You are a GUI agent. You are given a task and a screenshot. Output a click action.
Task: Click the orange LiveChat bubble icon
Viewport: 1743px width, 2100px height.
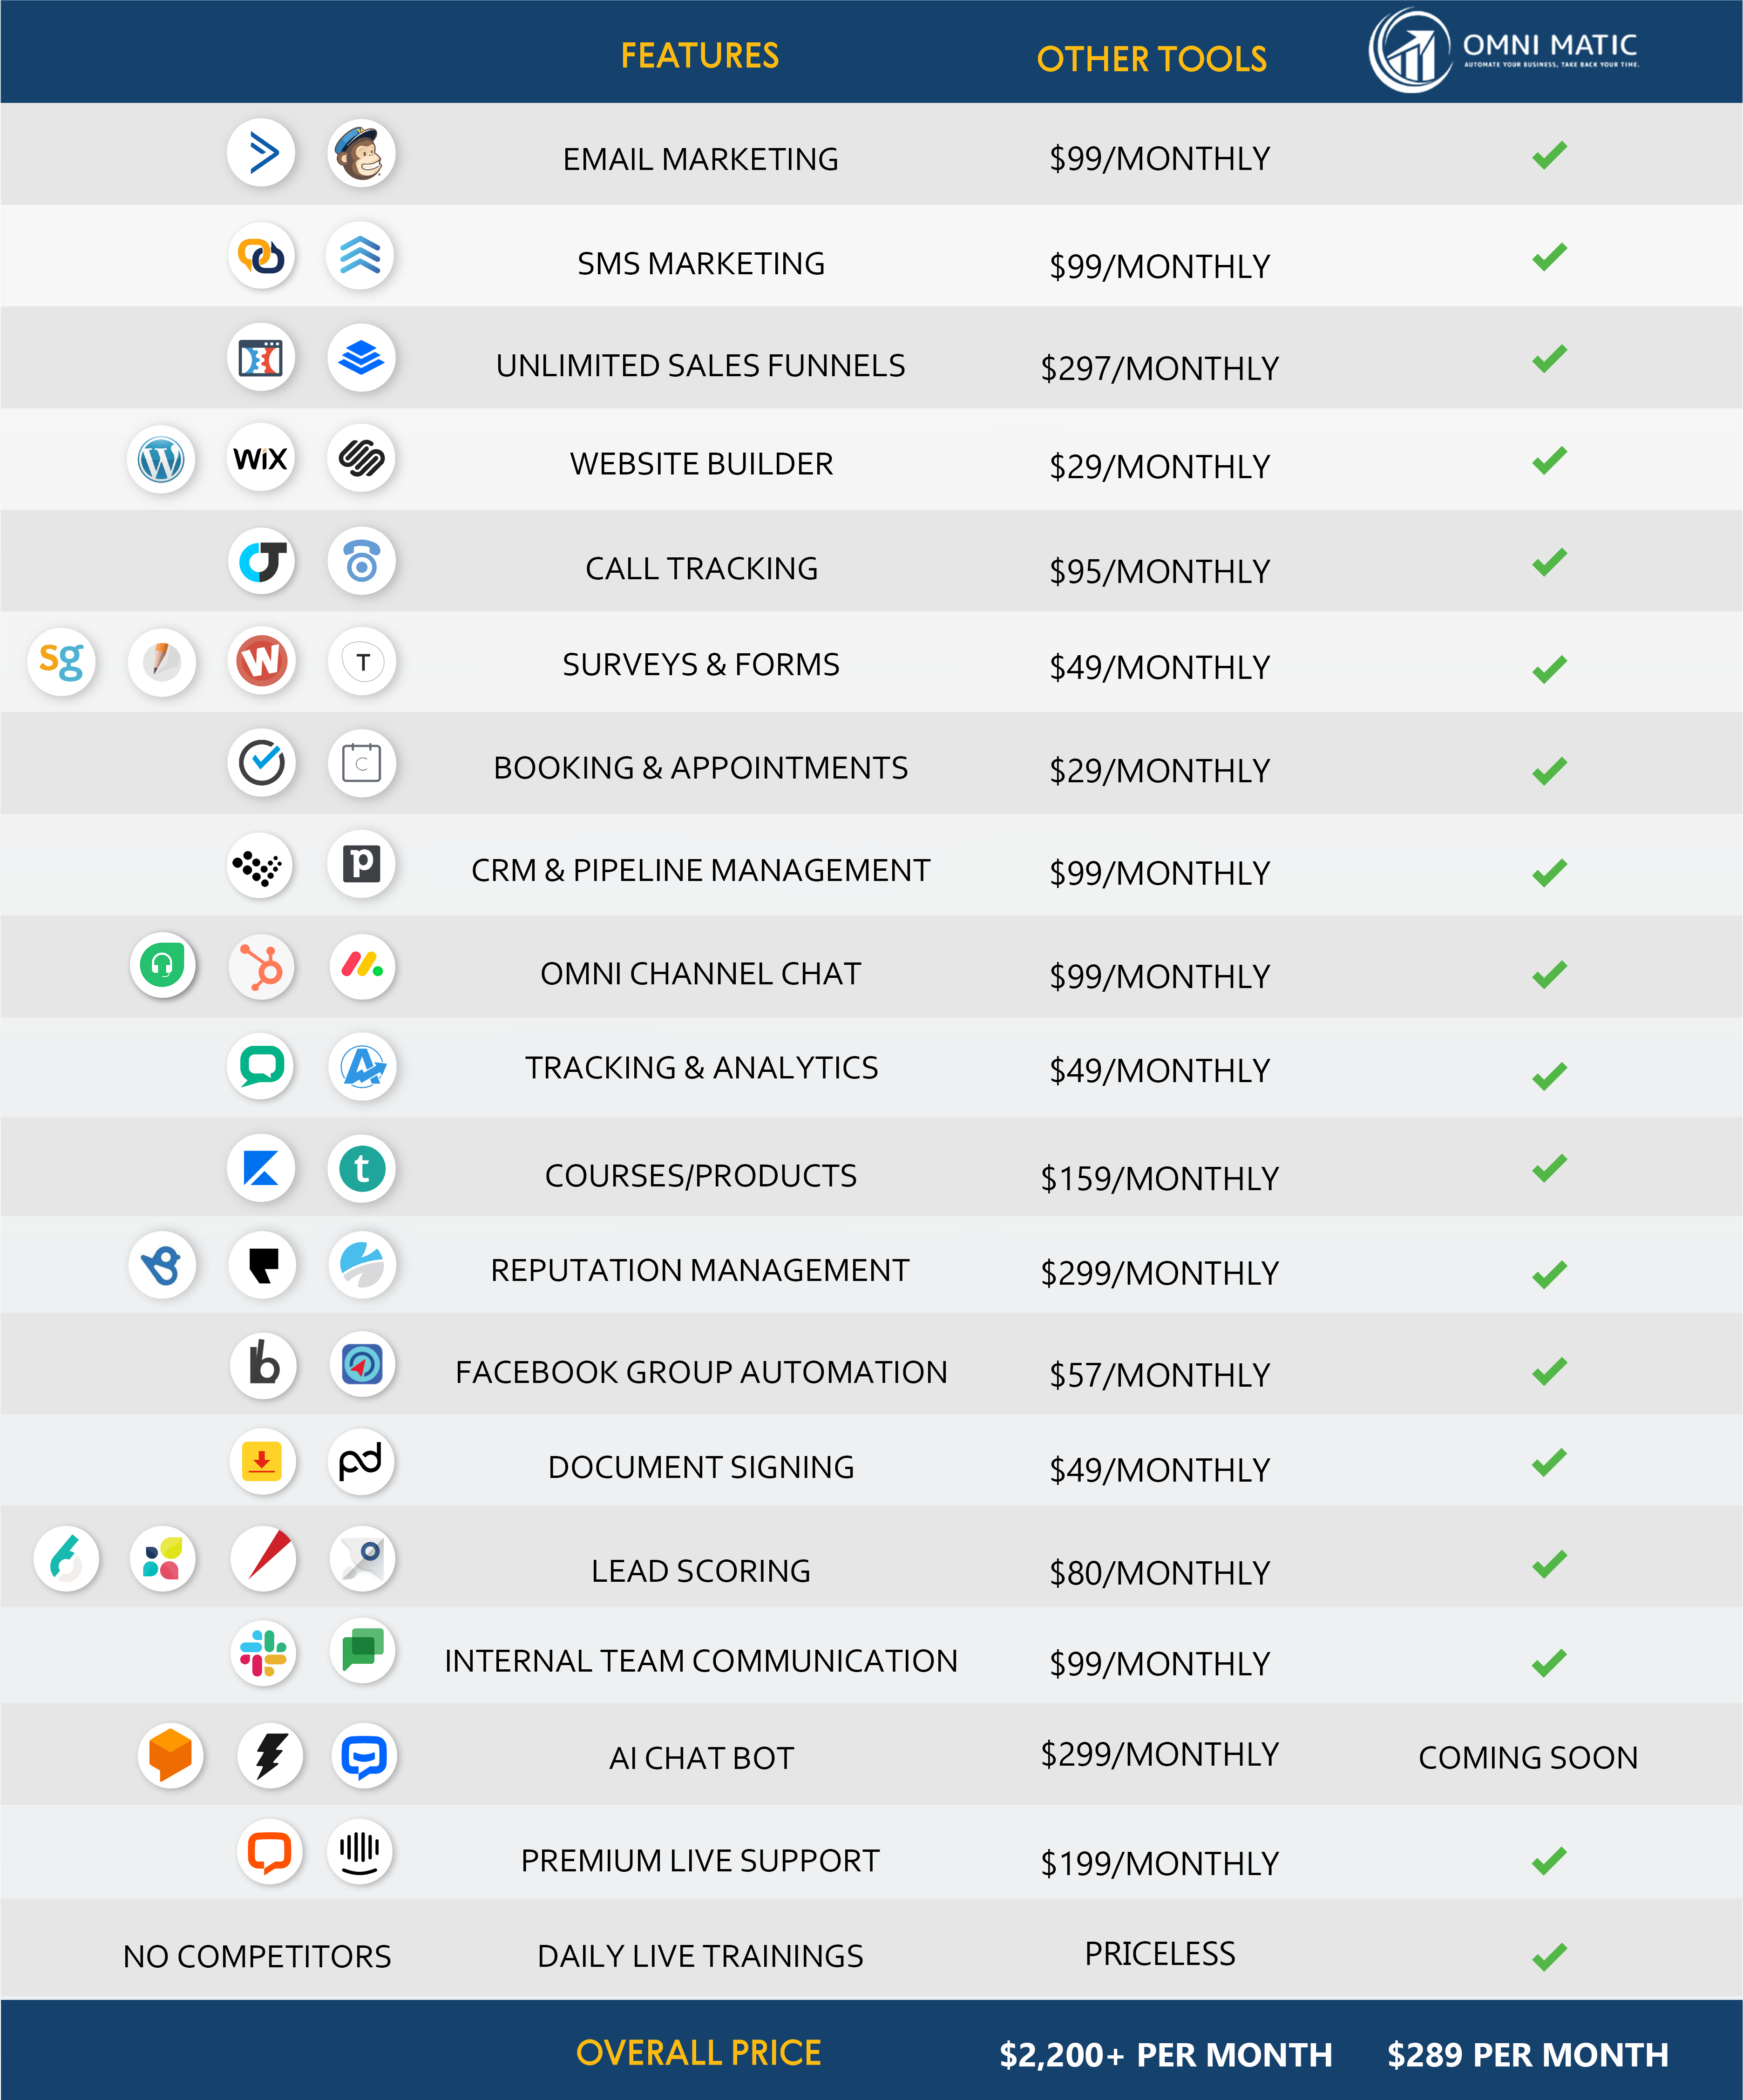coord(269,1852)
